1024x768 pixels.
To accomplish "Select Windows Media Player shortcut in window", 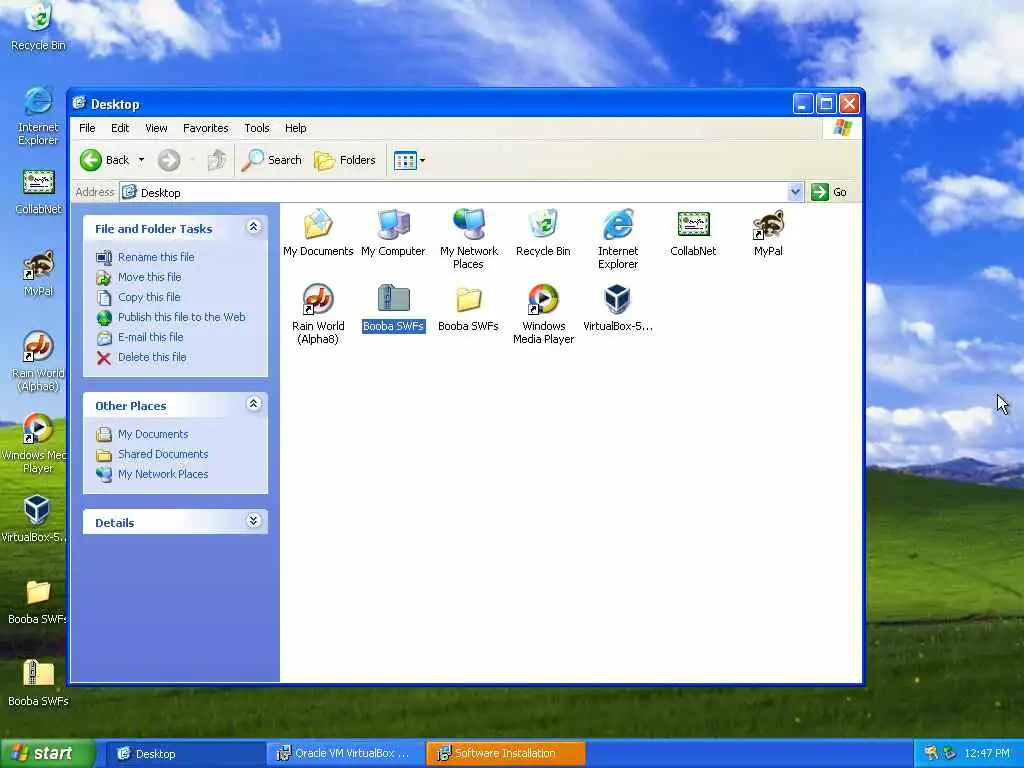I will [543, 299].
